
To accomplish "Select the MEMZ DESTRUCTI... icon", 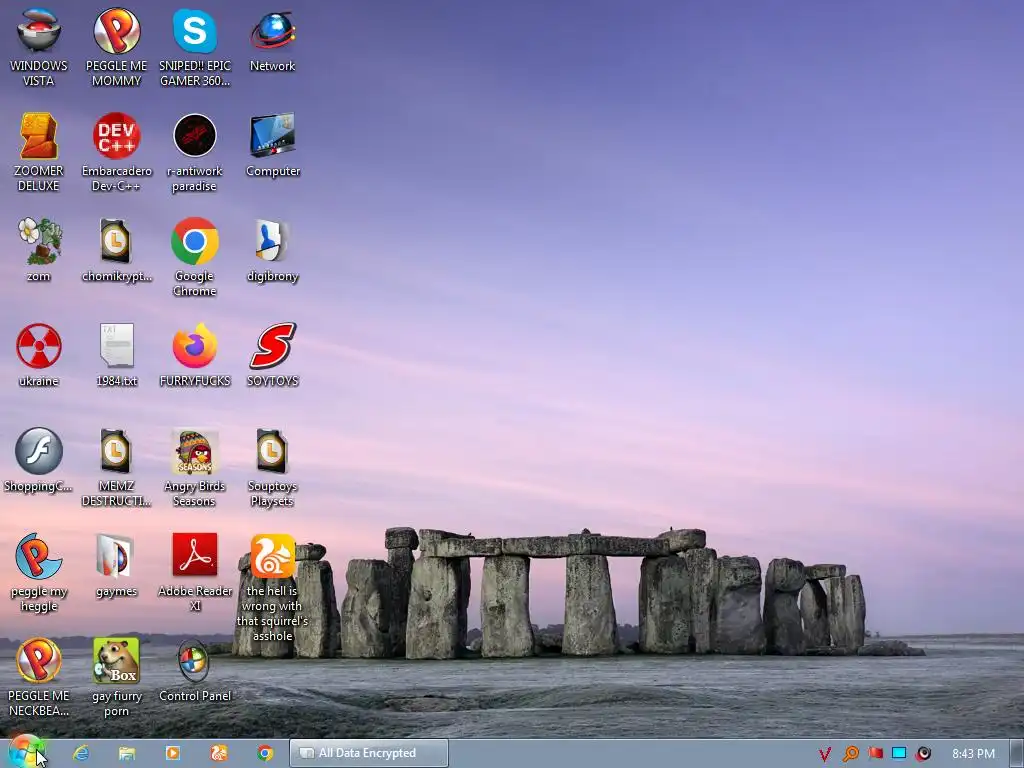I will (x=116, y=467).
